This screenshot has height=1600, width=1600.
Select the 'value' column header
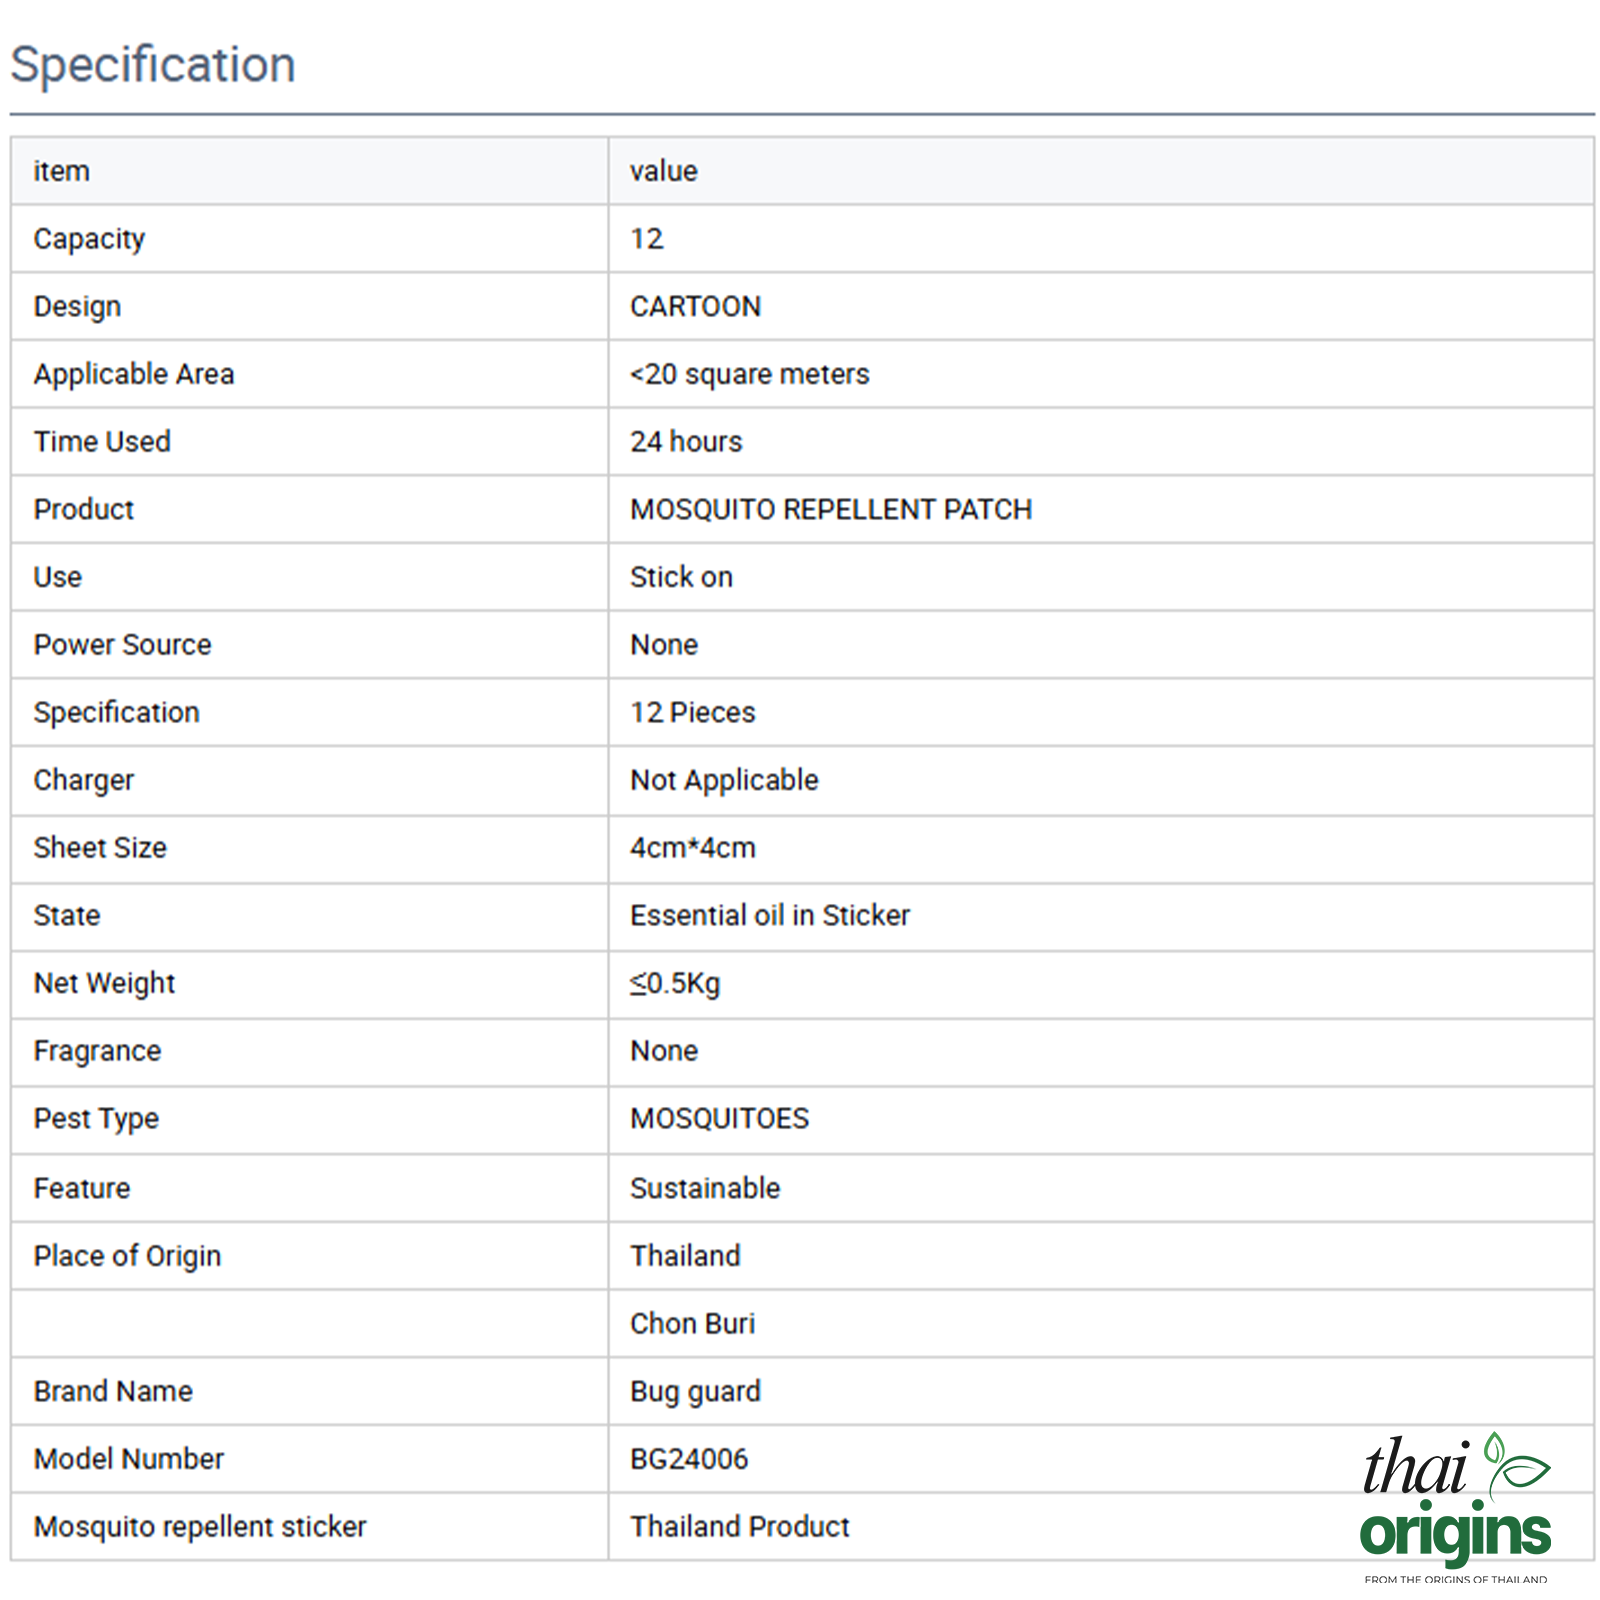[663, 171]
